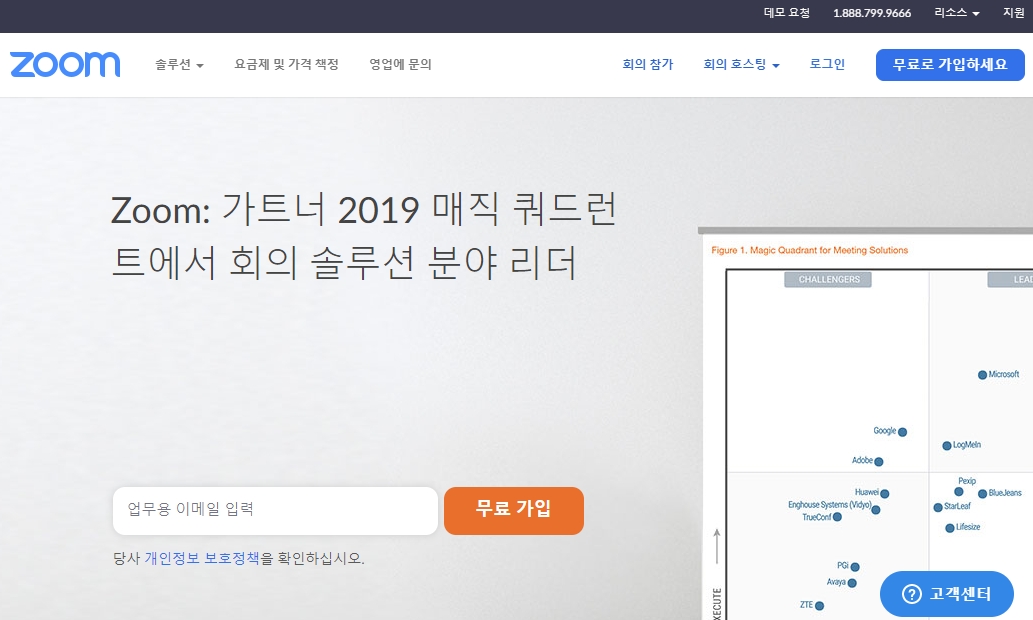
Task: Open the 로그인 page
Action: coord(827,65)
